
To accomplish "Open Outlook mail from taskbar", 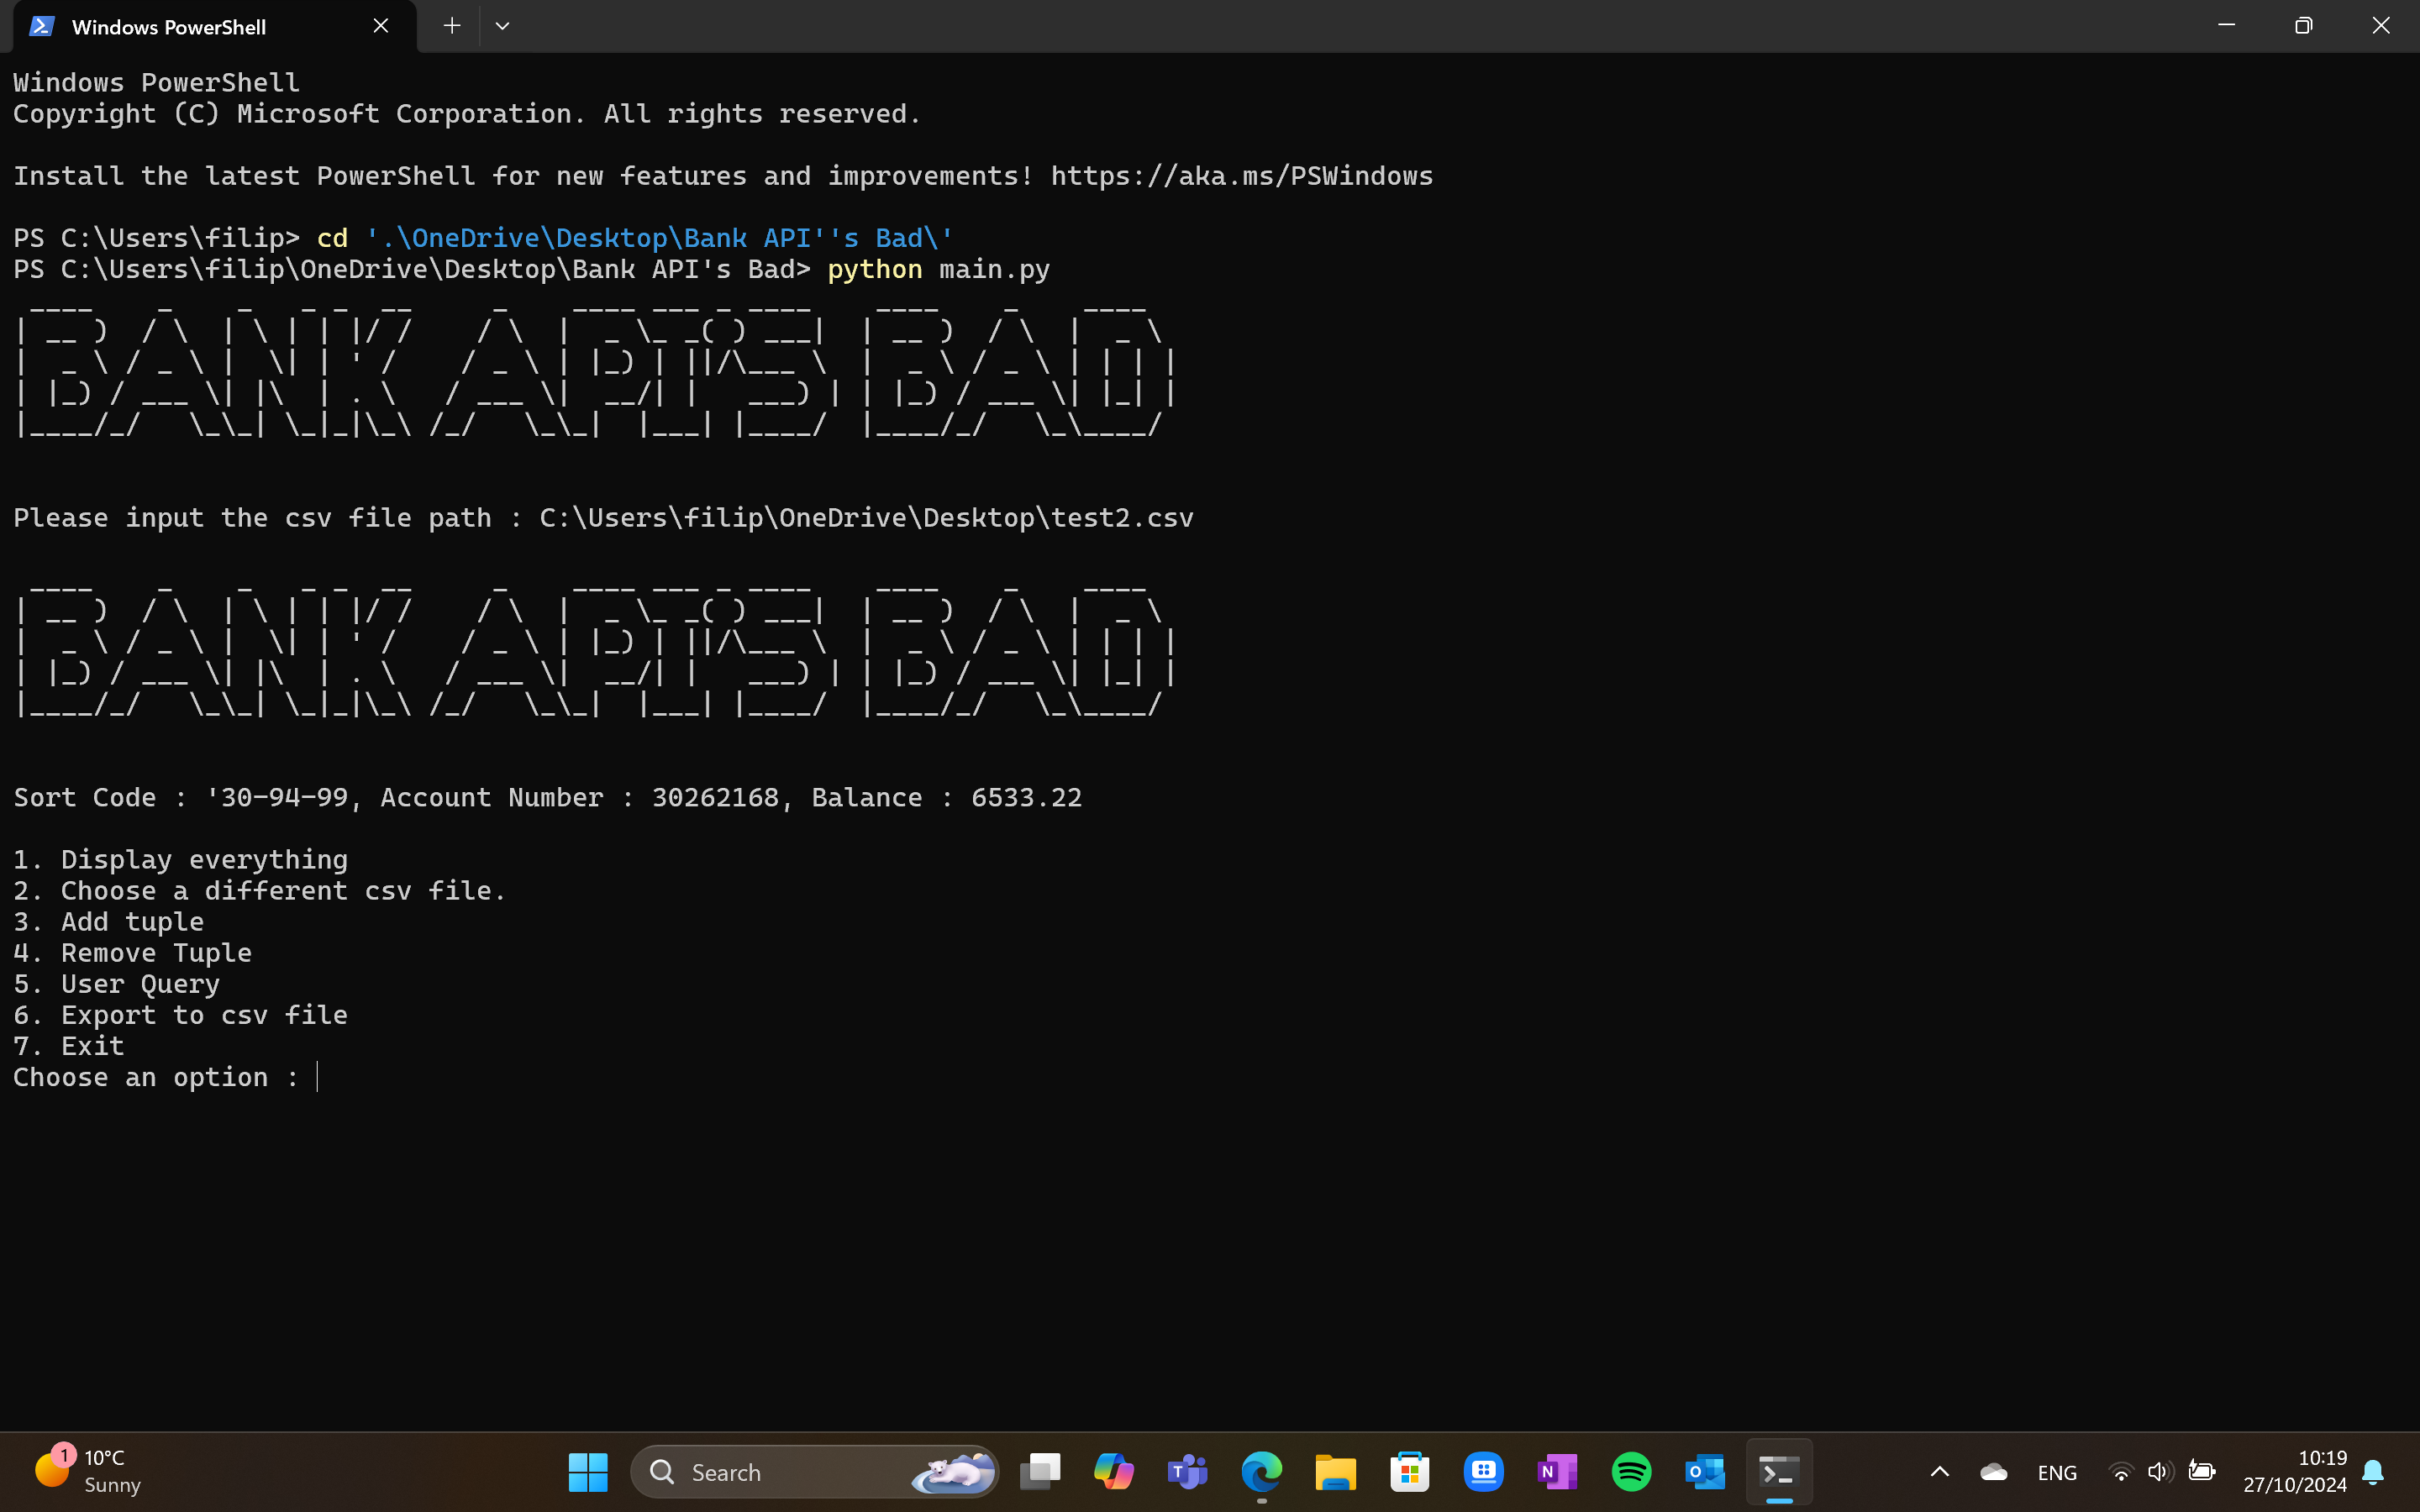I will coord(1705,1472).
